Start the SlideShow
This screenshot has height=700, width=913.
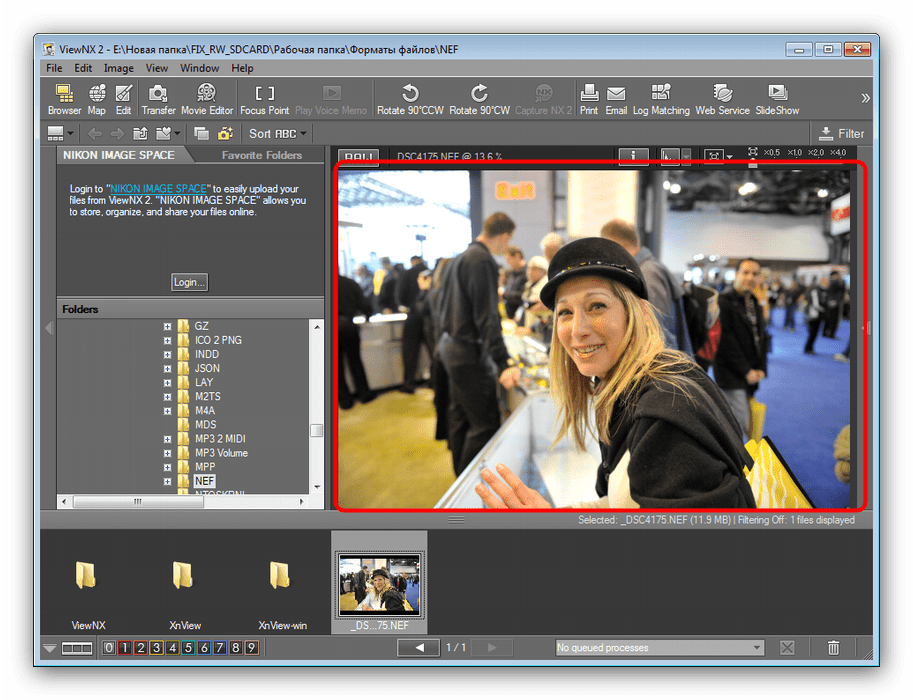tap(777, 99)
